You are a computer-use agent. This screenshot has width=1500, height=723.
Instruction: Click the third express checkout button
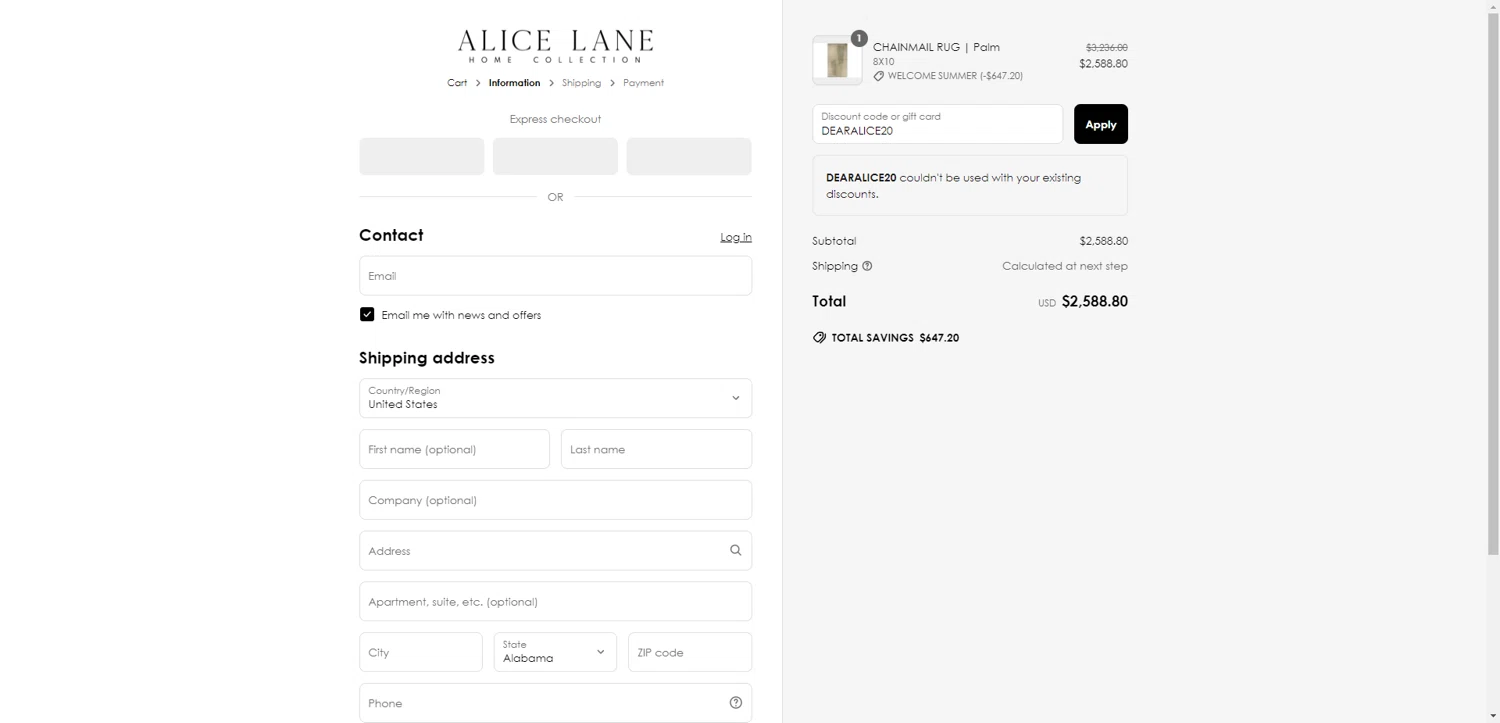[x=689, y=156]
